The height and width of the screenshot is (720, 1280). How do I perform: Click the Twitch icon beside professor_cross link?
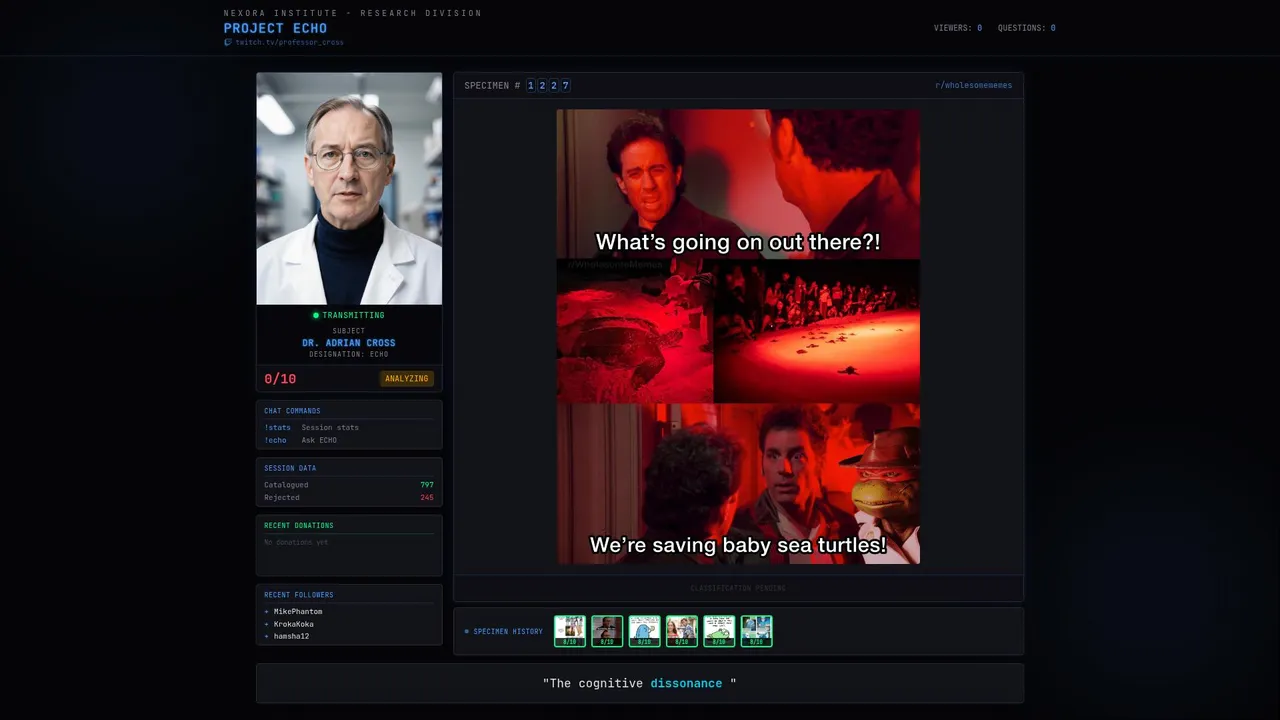[x=228, y=42]
